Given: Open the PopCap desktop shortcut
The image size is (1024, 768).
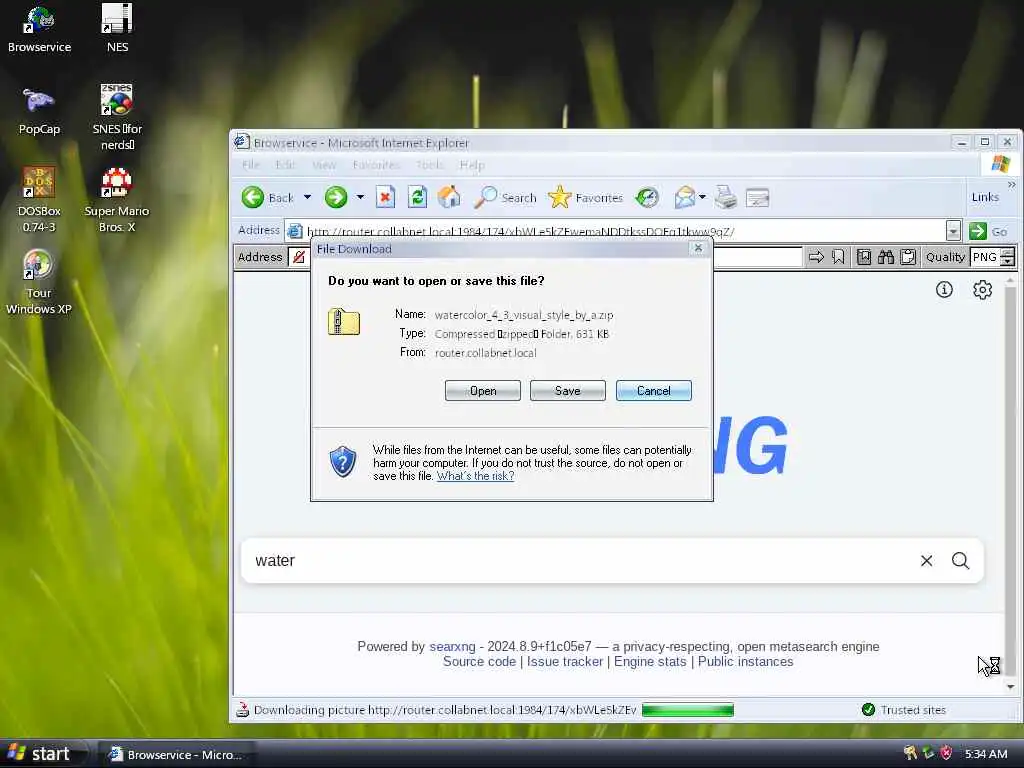Looking at the screenshot, I should (39, 111).
